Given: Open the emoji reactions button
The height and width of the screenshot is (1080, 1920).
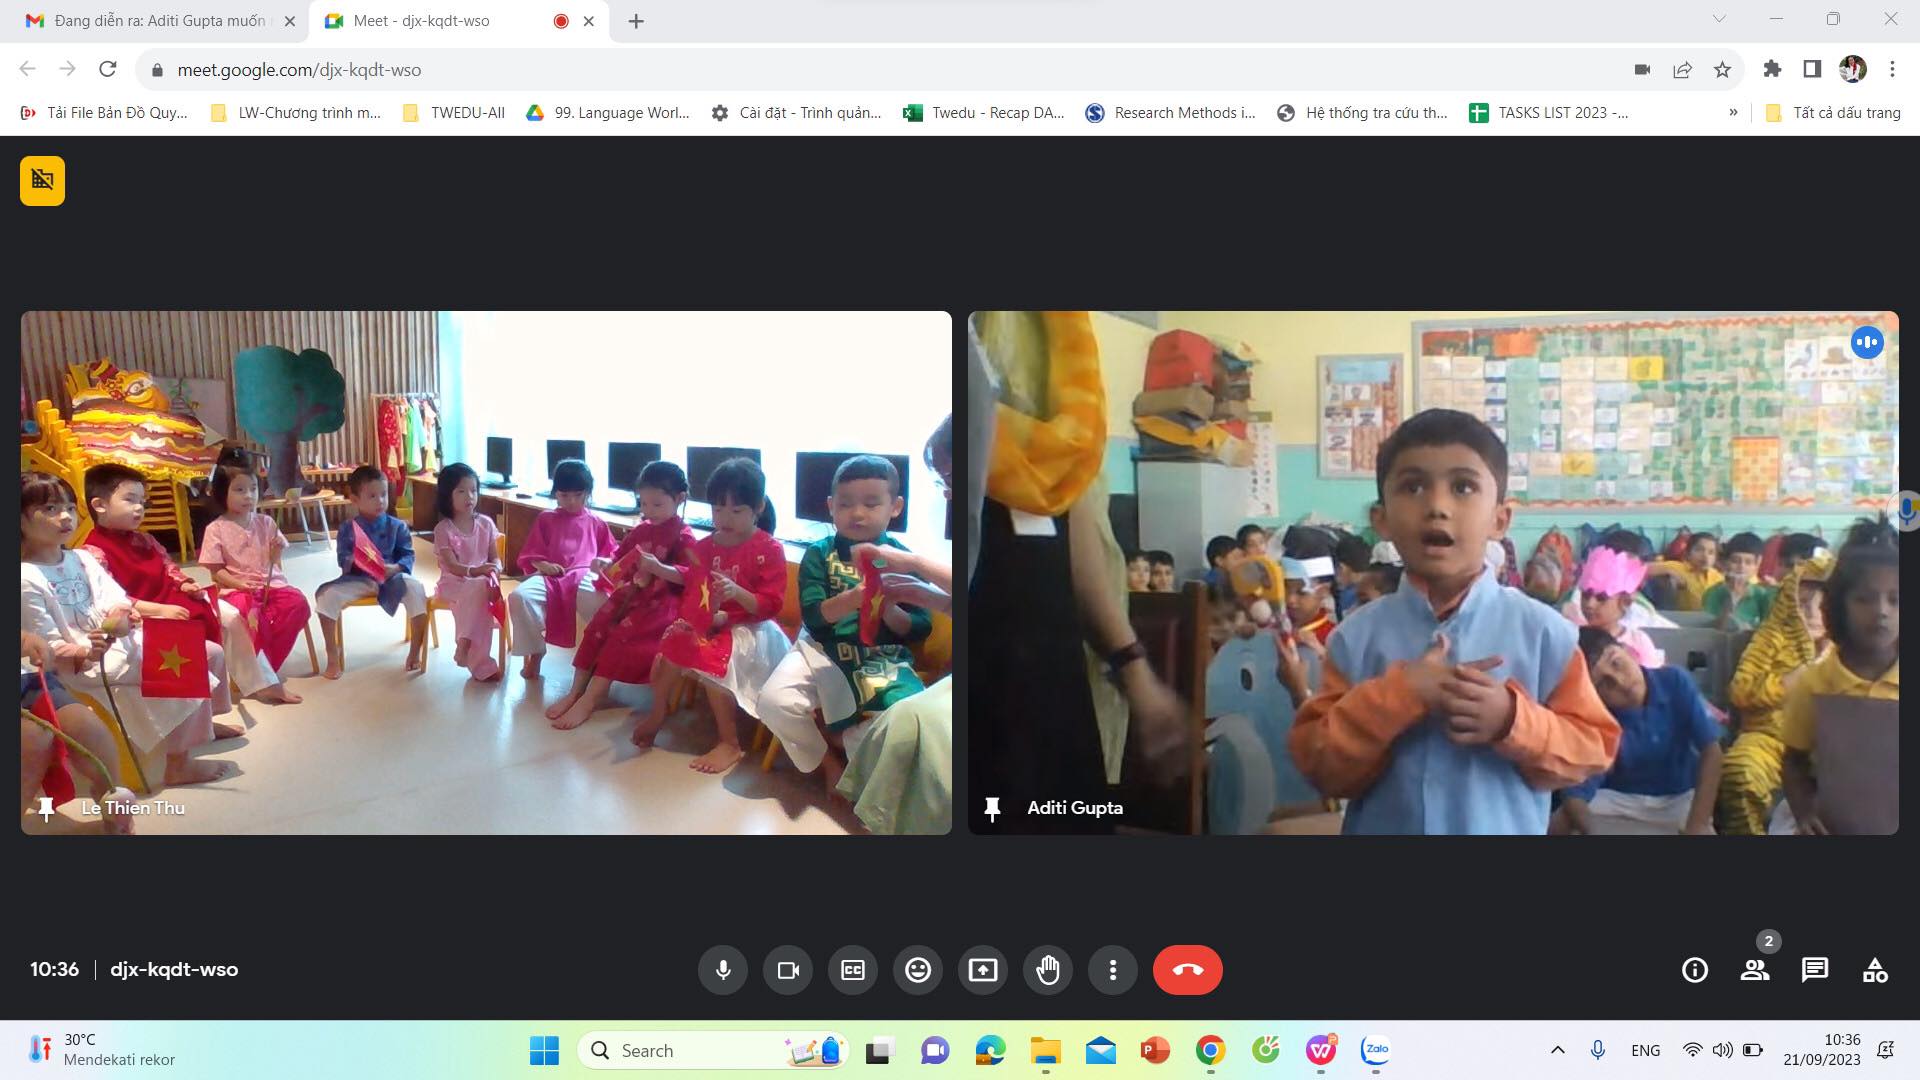Looking at the screenshot, I should point(918,970).
